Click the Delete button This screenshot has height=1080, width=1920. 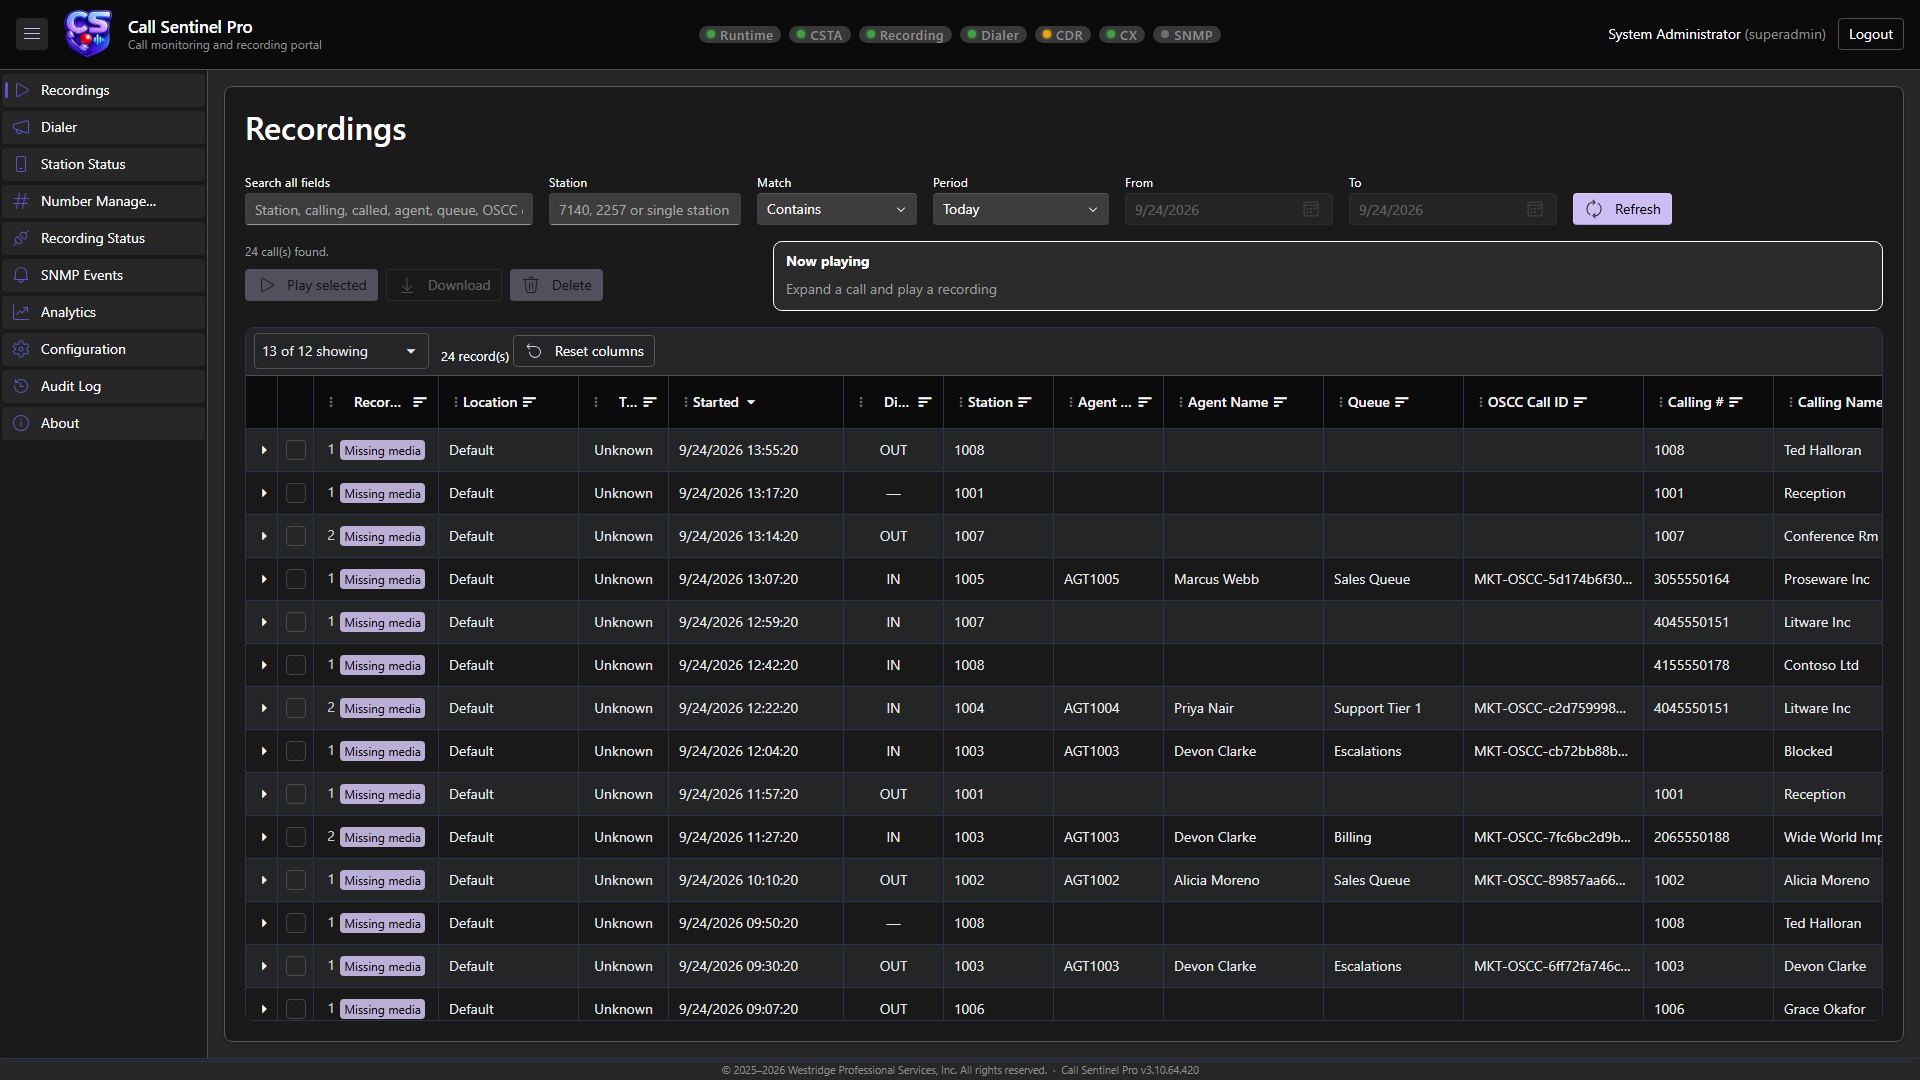pyautogui.click(x=556, y=285)
